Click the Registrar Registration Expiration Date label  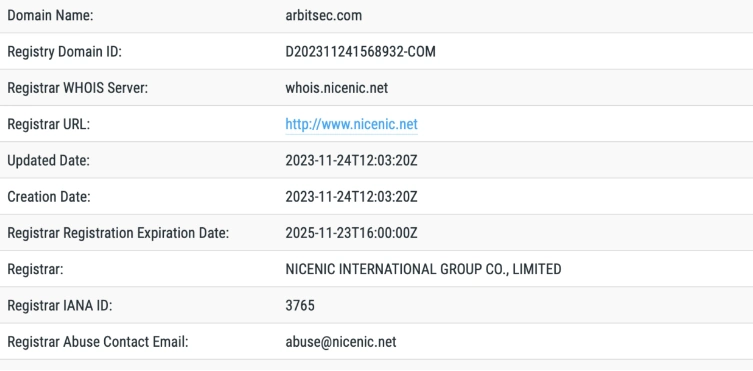coord(118,233)
